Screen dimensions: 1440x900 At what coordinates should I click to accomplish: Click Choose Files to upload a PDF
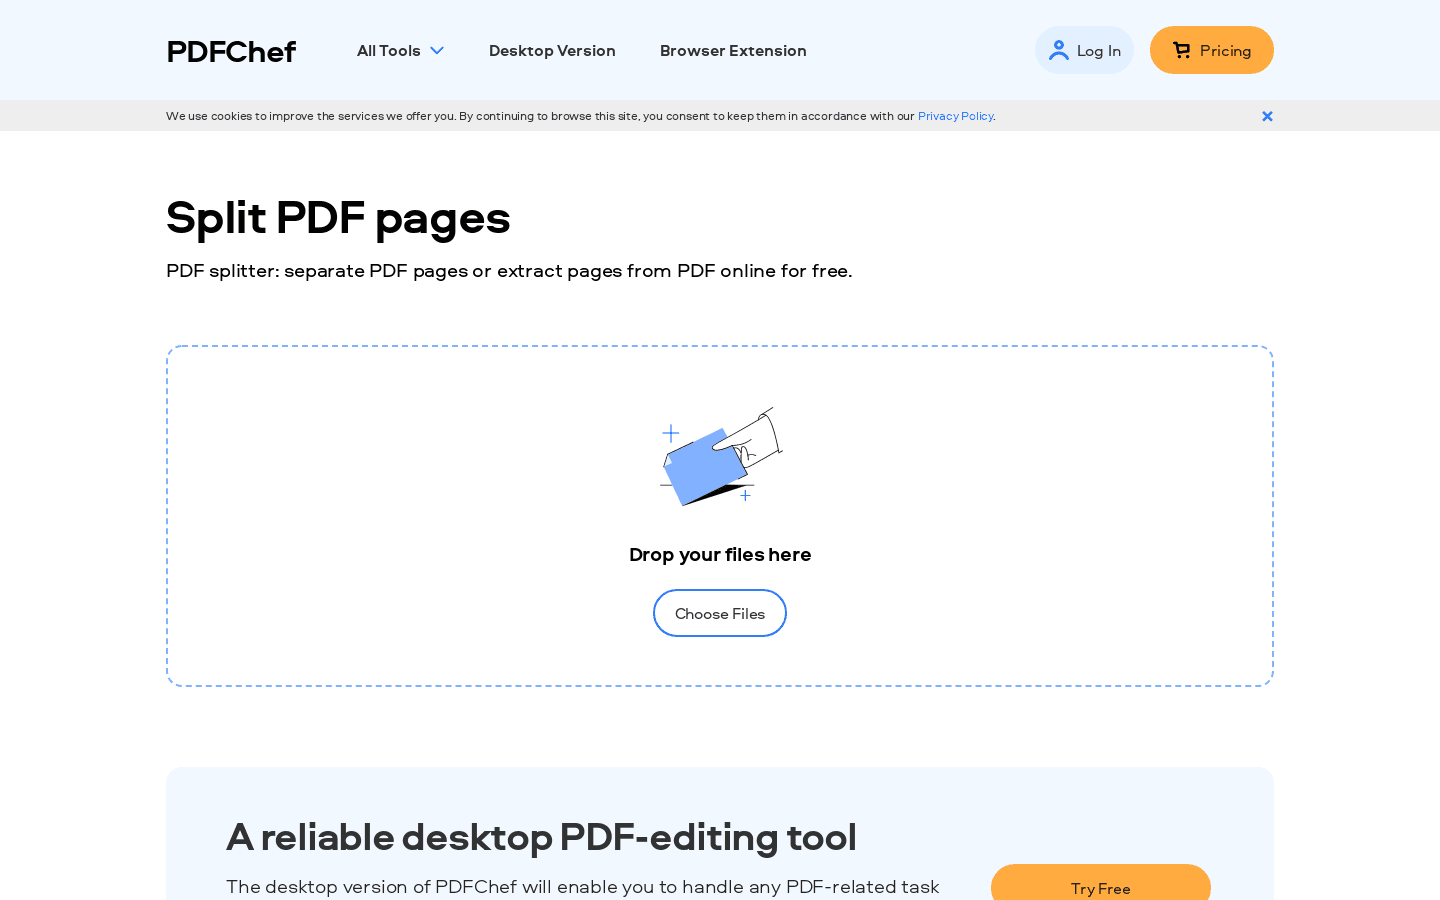tap(720, 613)
